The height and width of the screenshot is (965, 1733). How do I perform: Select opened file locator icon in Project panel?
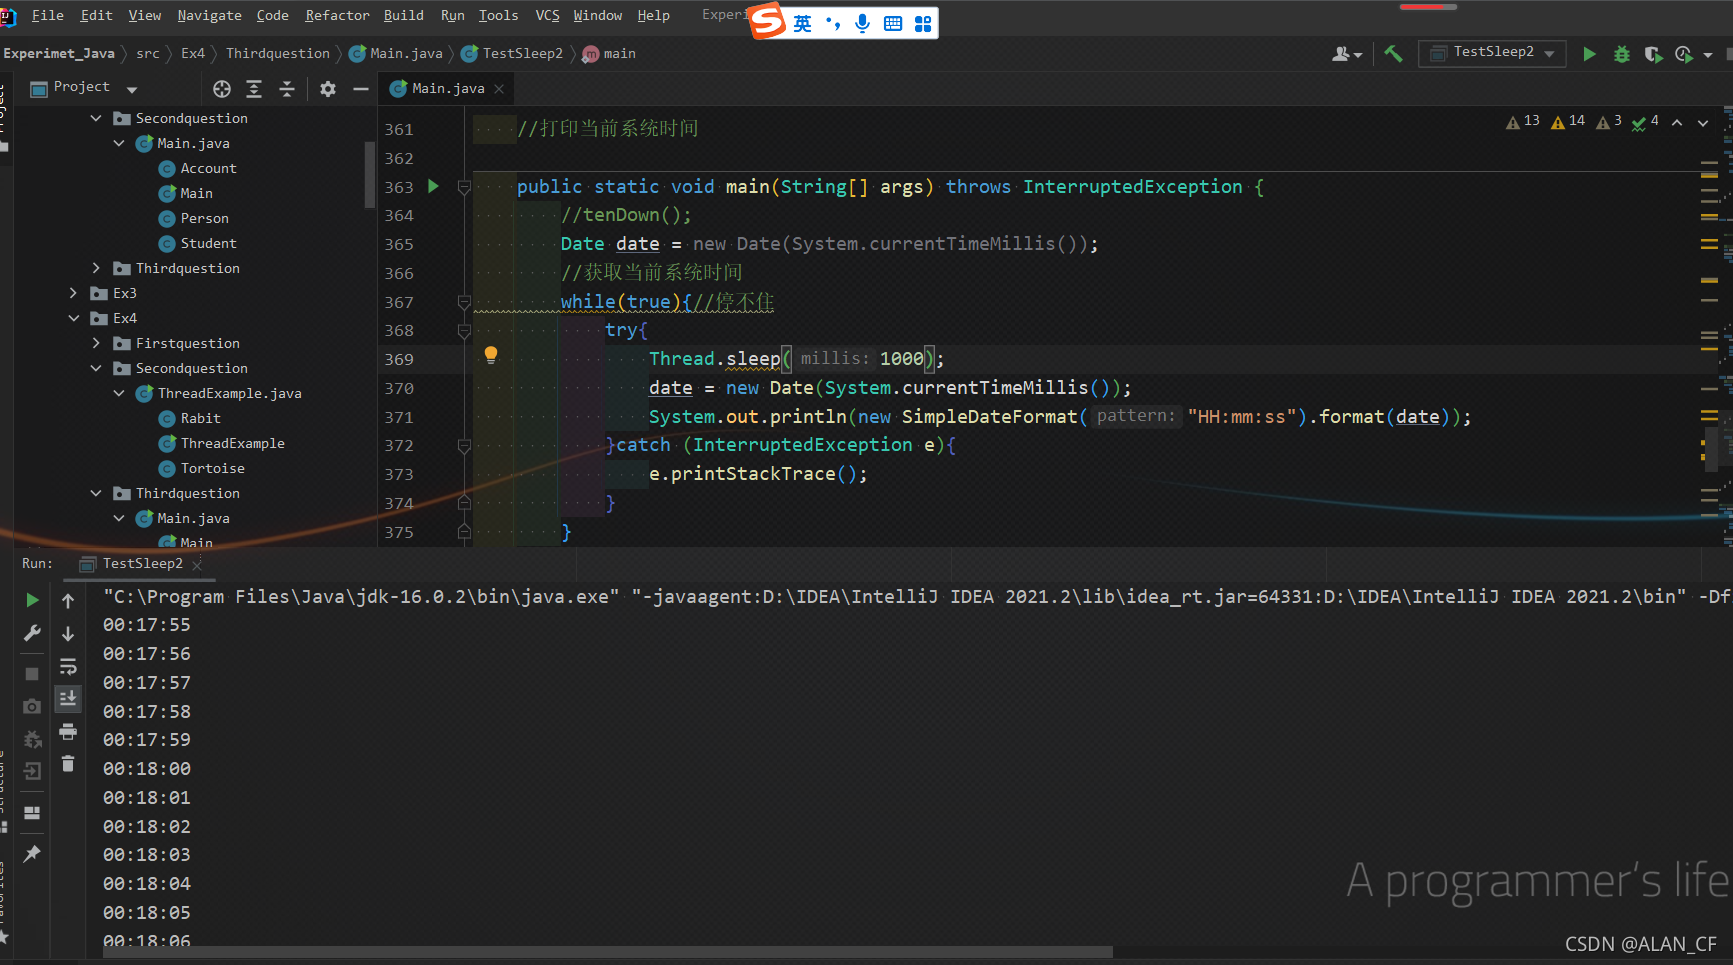pyautogui.click(x=222, y=89)
